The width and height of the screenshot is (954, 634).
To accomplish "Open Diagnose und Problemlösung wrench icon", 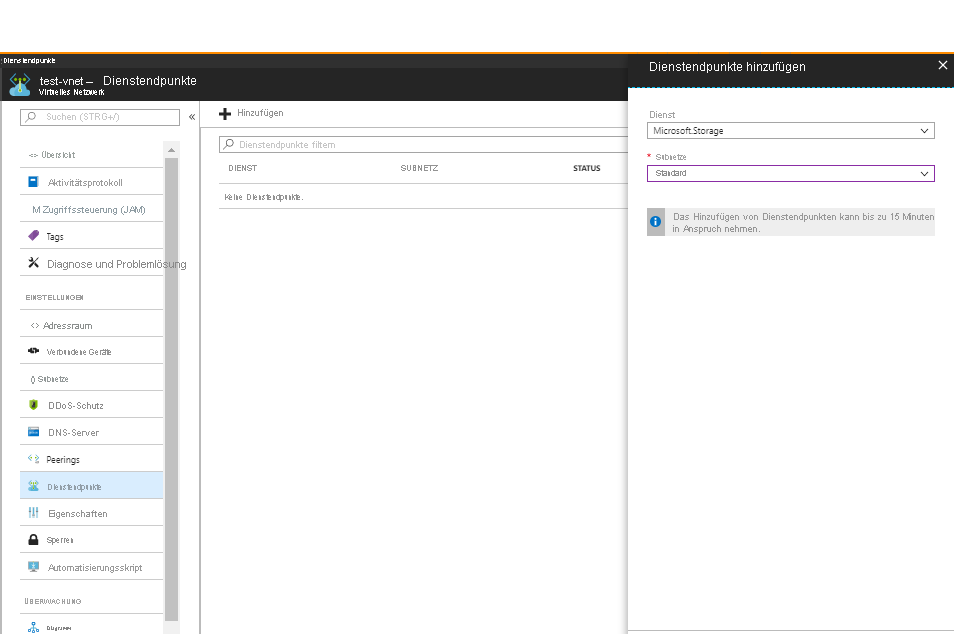I will pos(33,263).
